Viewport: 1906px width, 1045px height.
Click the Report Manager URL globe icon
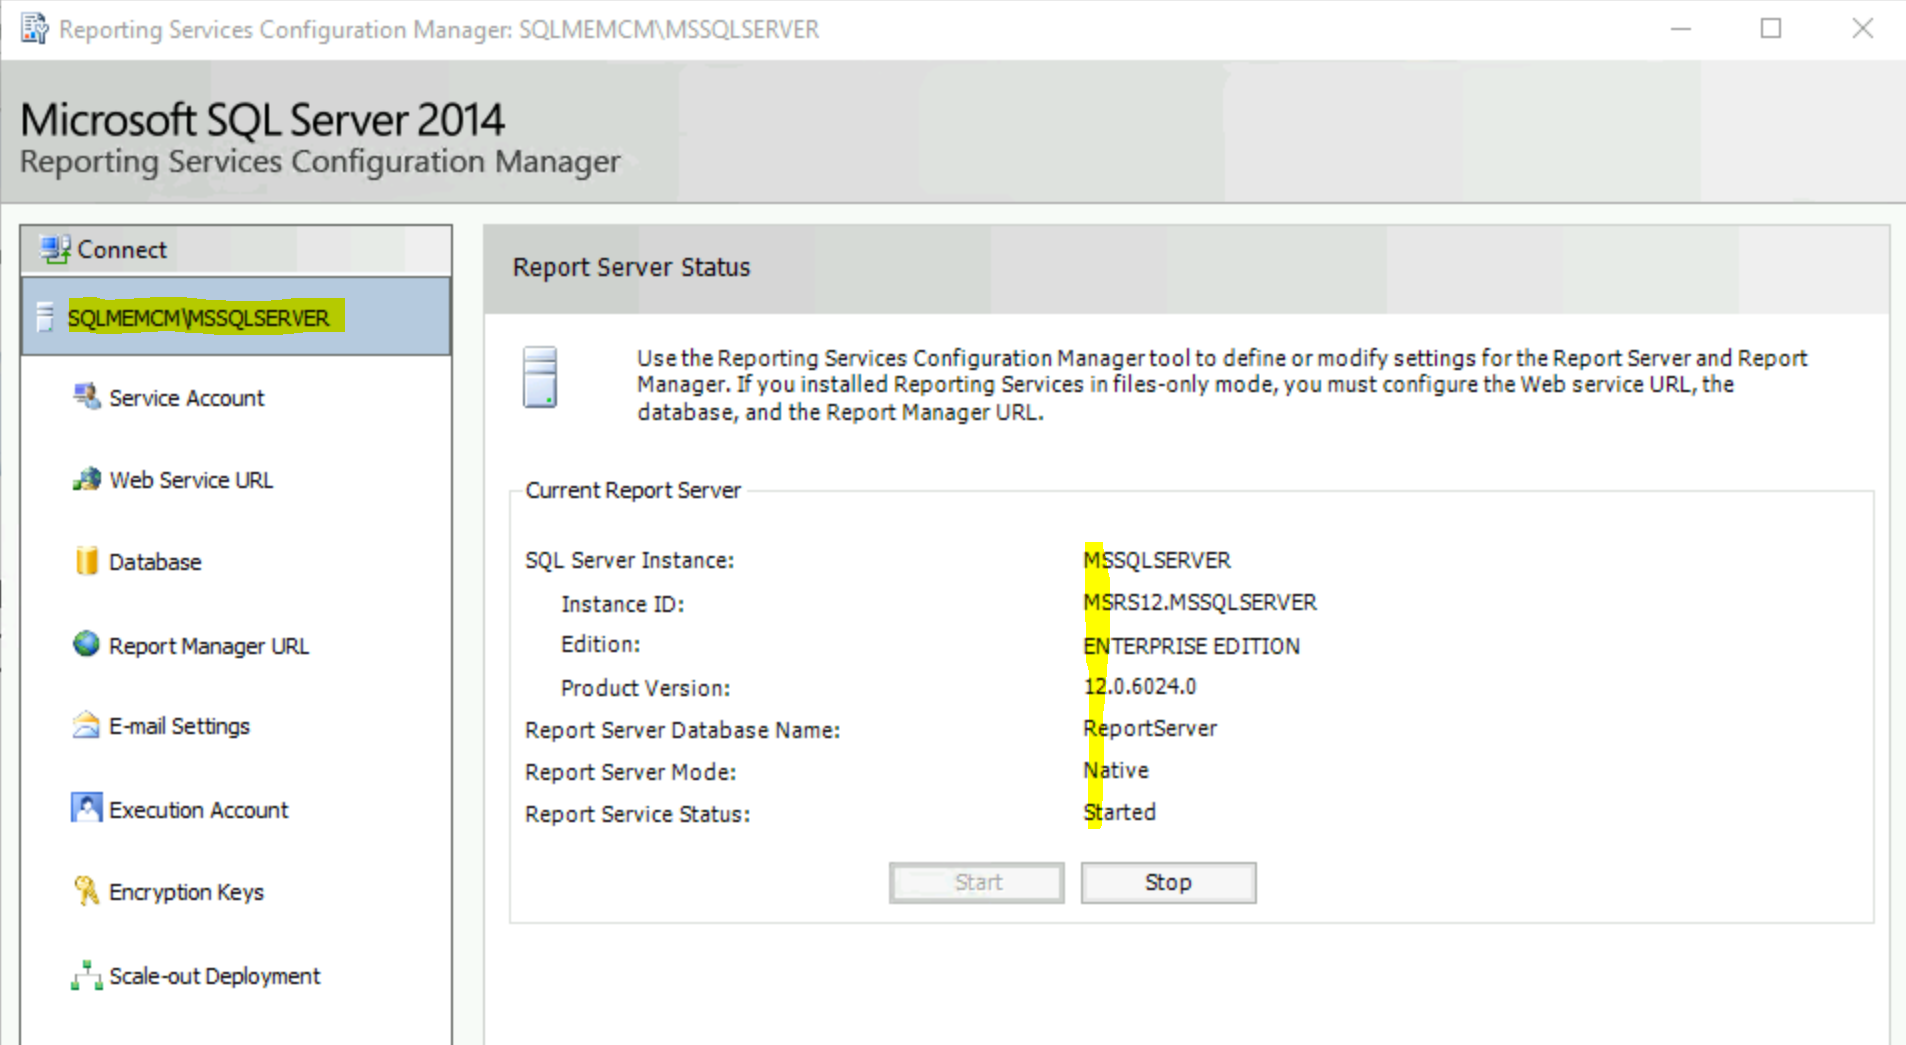click(x=86, y=644)
